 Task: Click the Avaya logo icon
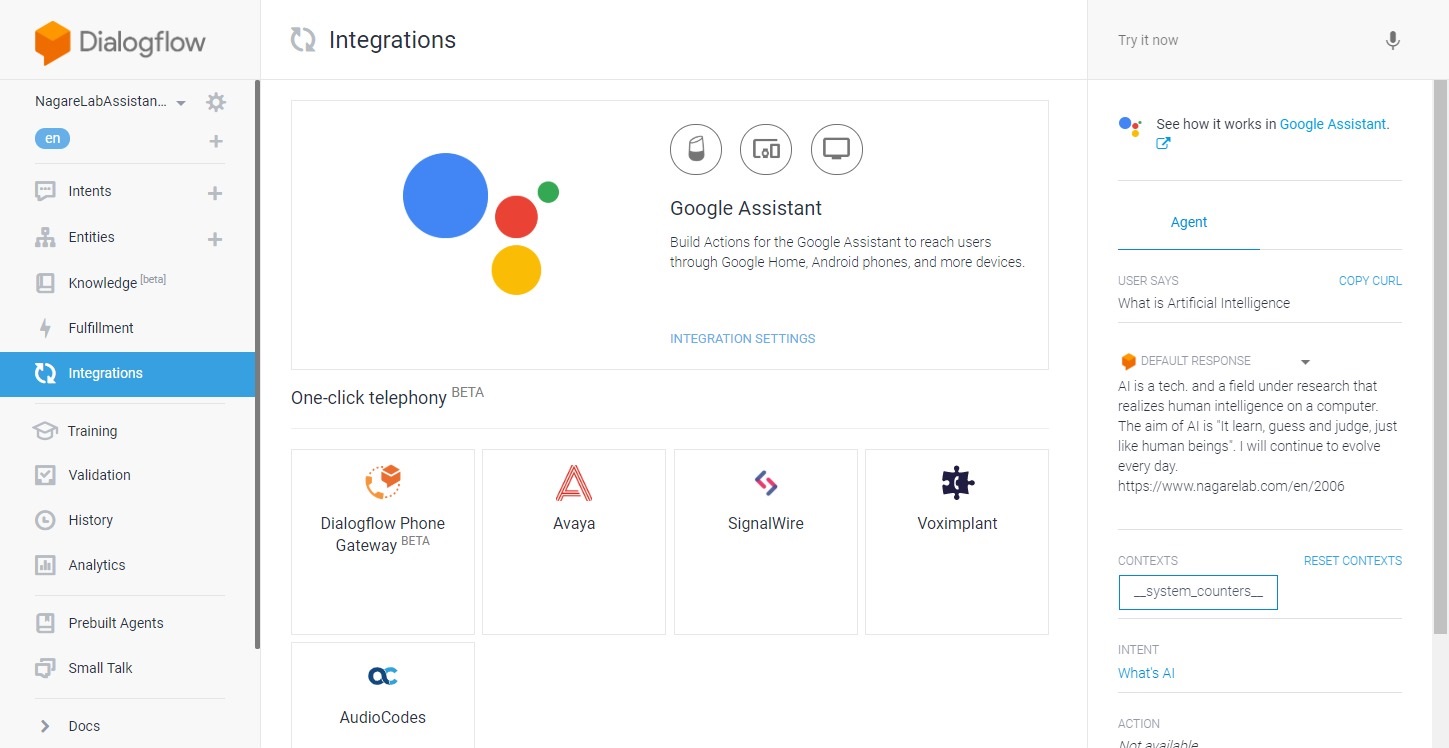point(574,483)
